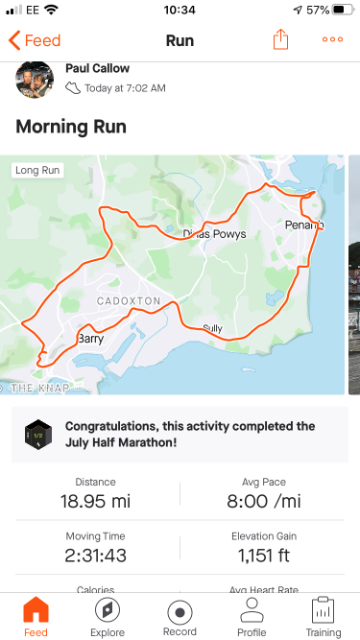Open Paul Callow's athlete name link
360x640 pixels.
[98, 68]
